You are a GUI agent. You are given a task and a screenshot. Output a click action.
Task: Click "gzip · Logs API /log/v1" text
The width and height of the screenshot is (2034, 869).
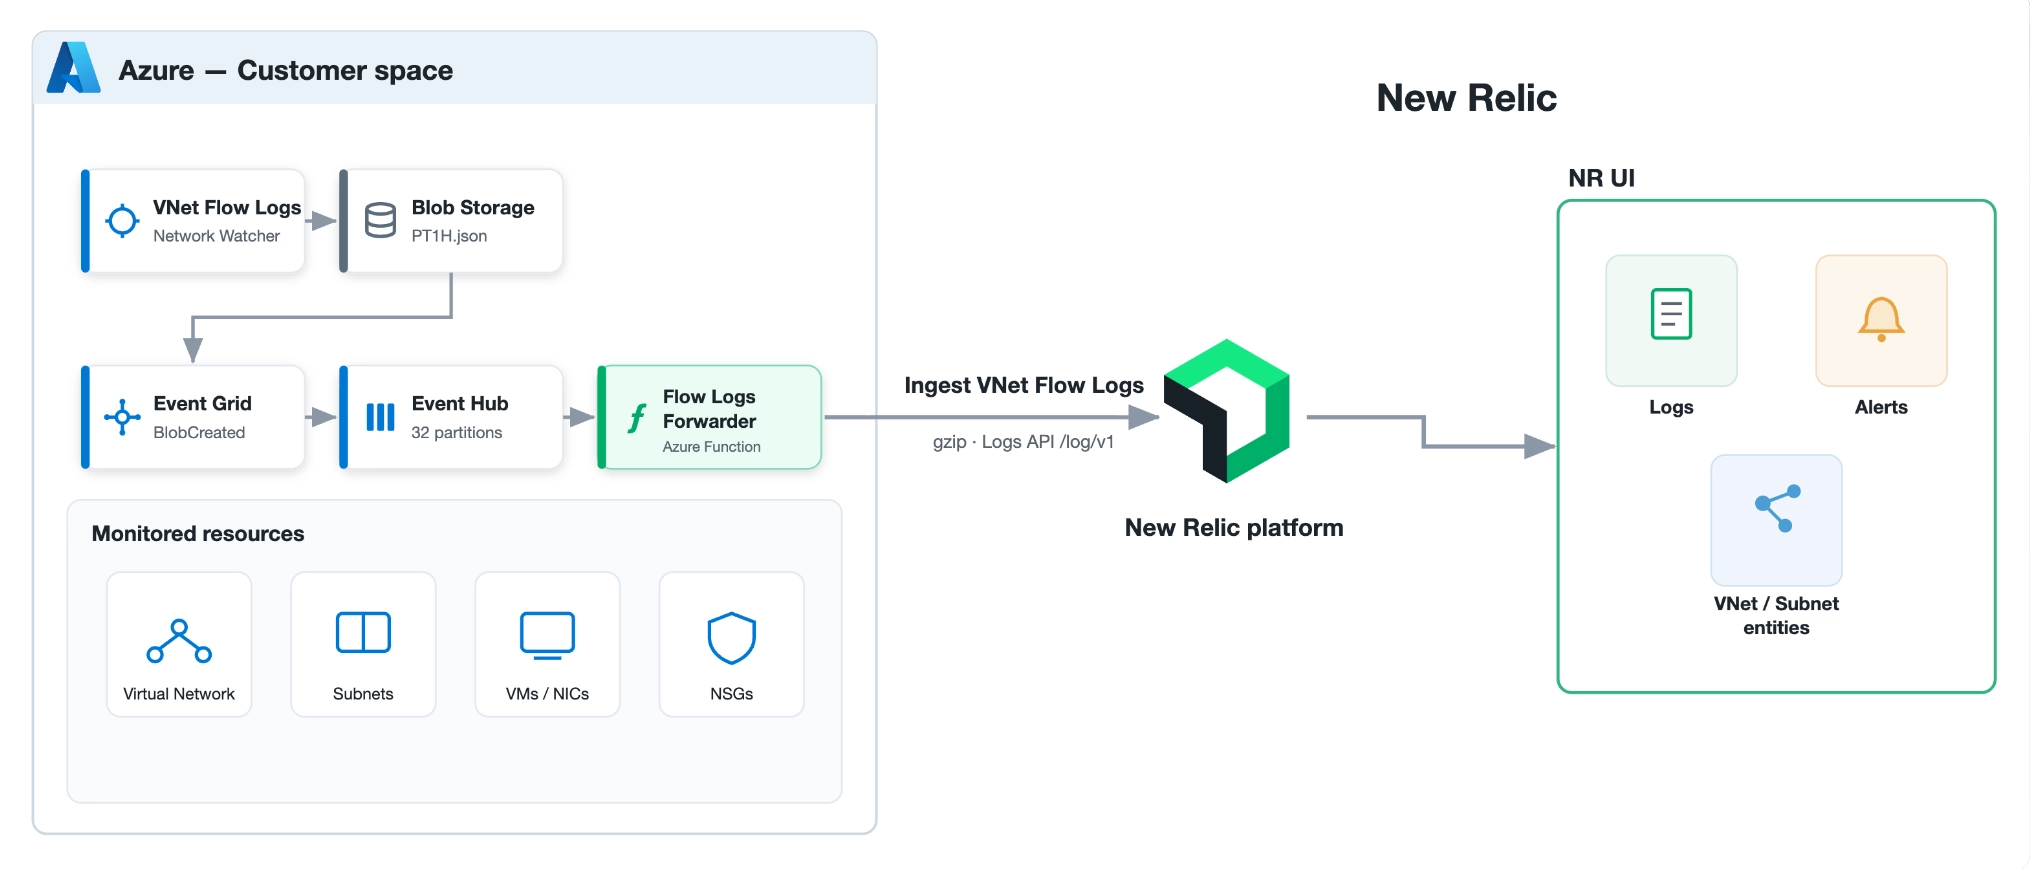[x=1023, y=441]
